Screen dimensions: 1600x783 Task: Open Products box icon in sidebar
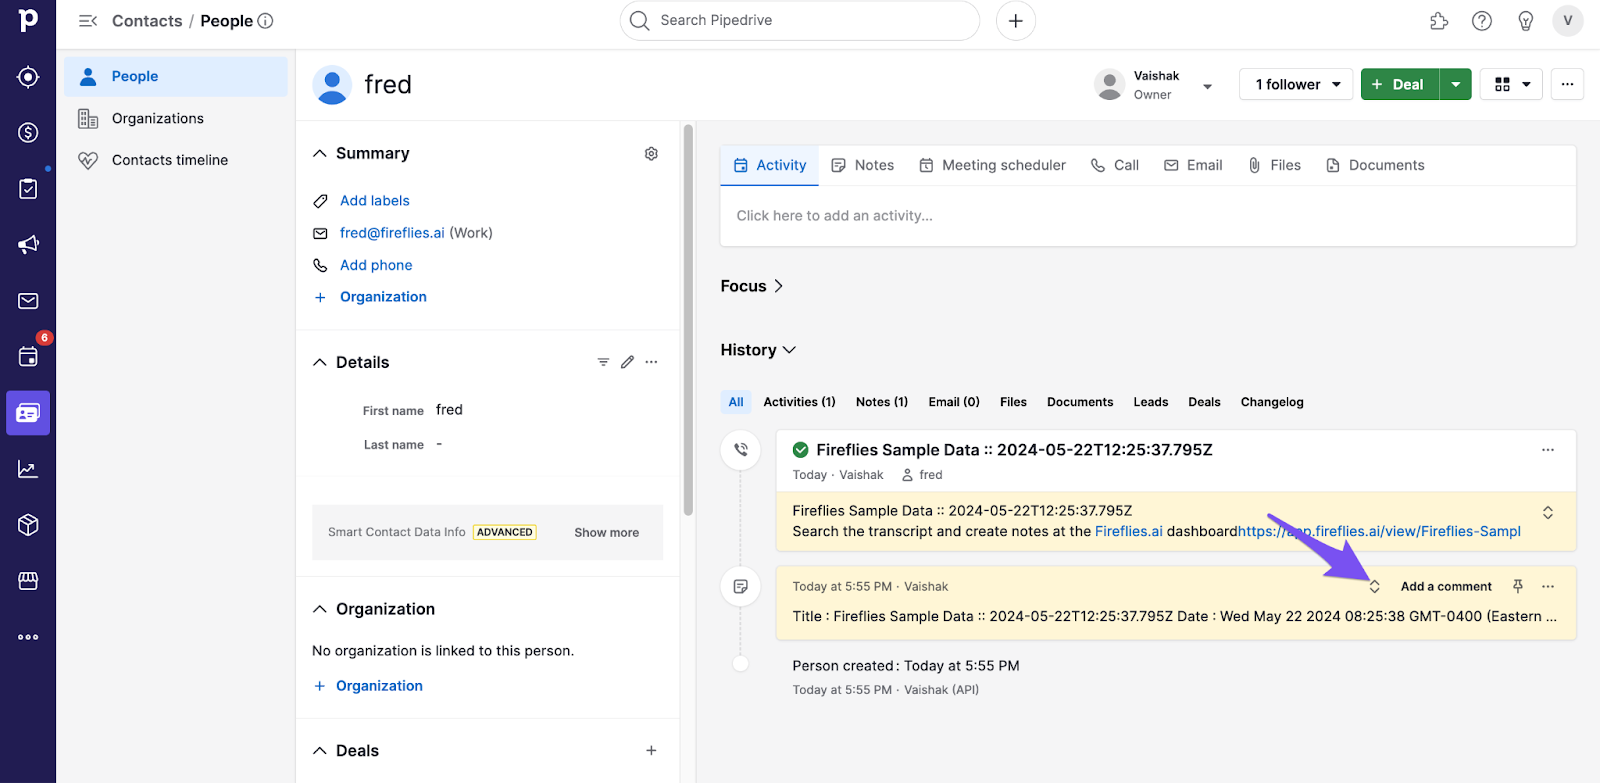(x=28, y=525)
